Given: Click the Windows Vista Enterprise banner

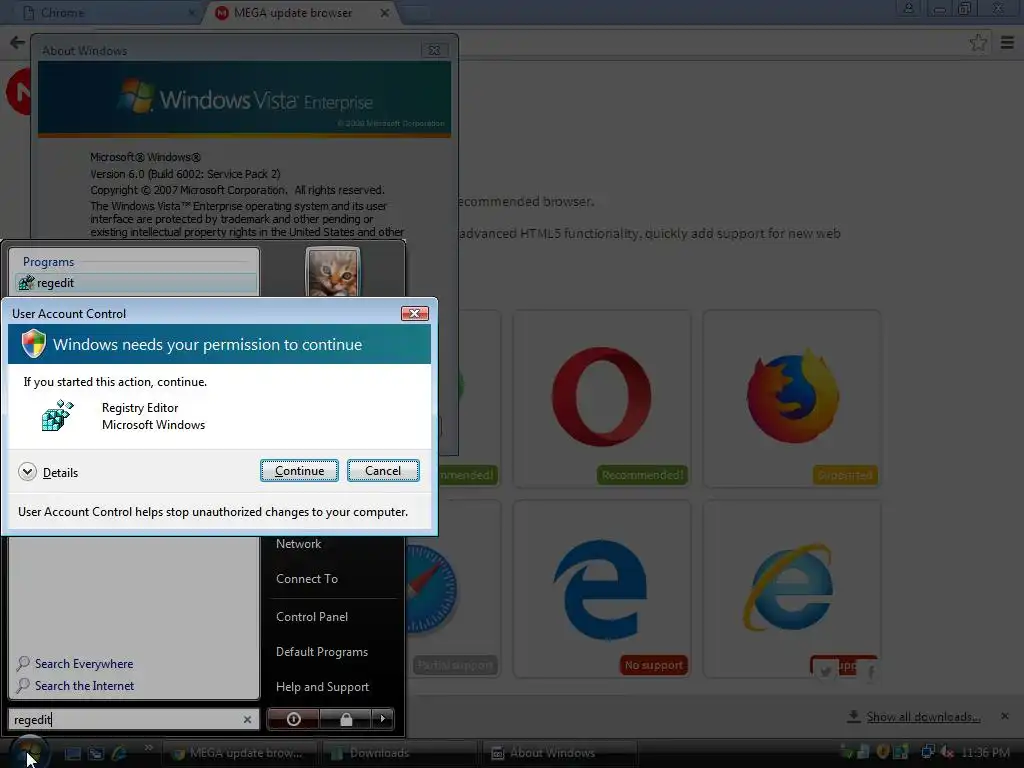Looking at the screenshot, I should point(244,99).
